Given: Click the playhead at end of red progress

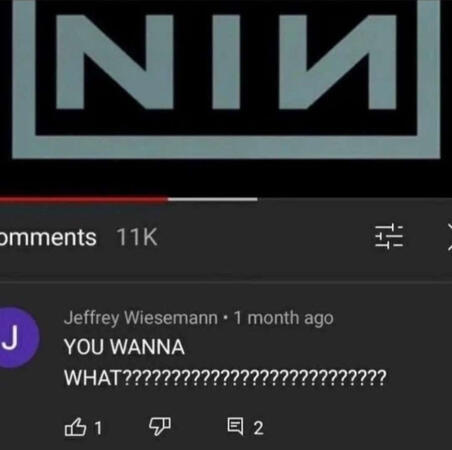Looking at the screenshot, I should click(168, 200).
